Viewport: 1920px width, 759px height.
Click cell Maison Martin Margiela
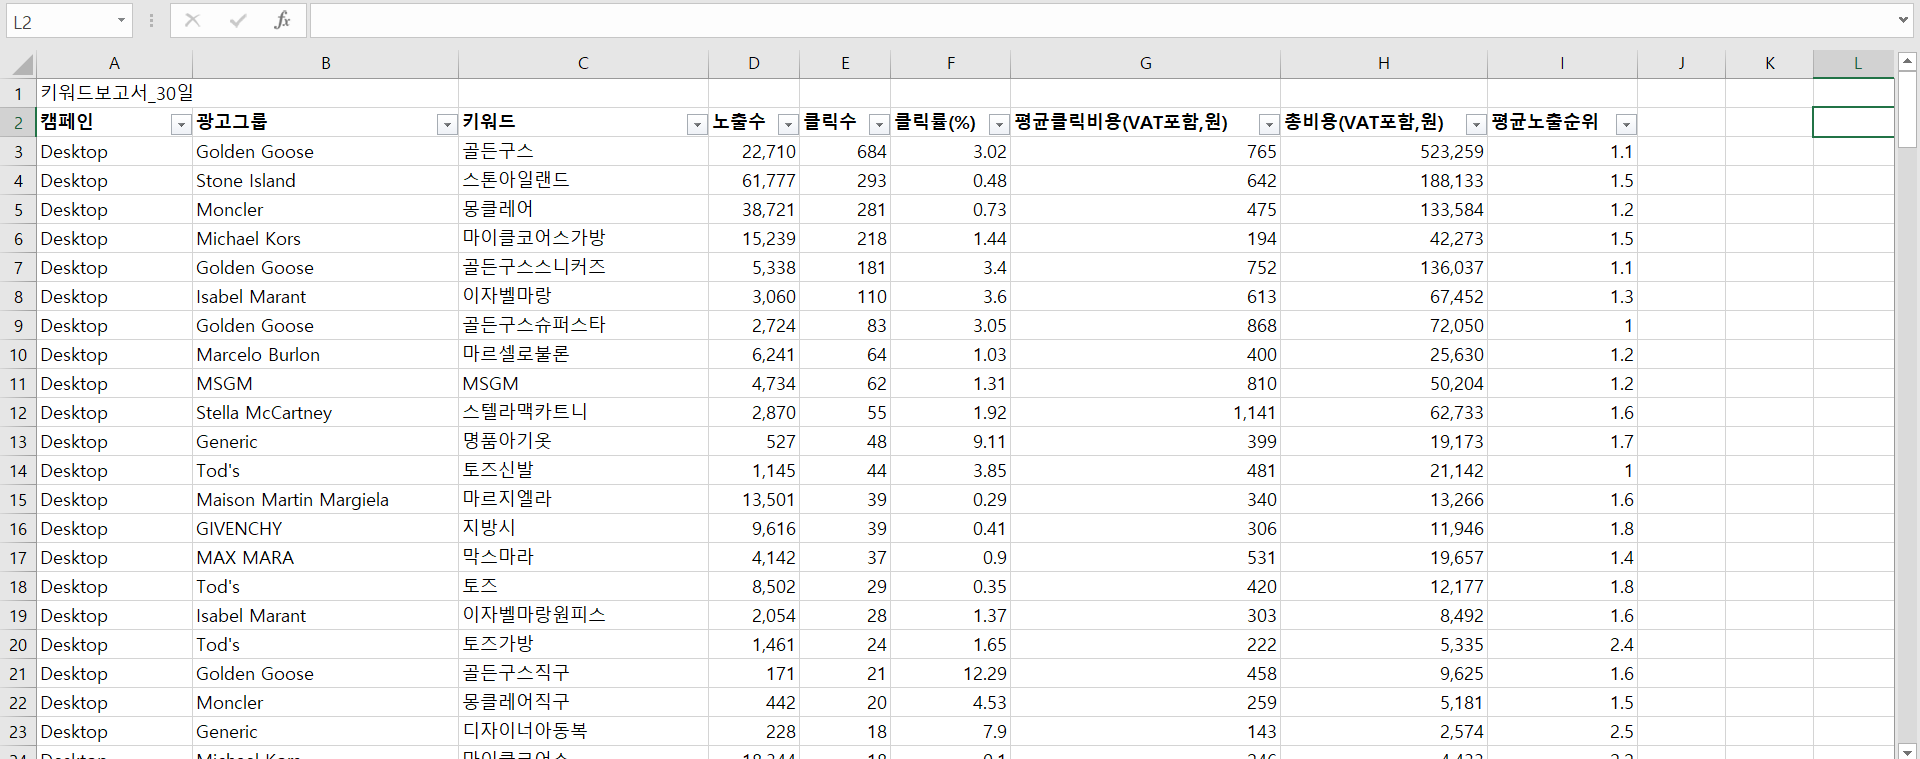point(326,500)
